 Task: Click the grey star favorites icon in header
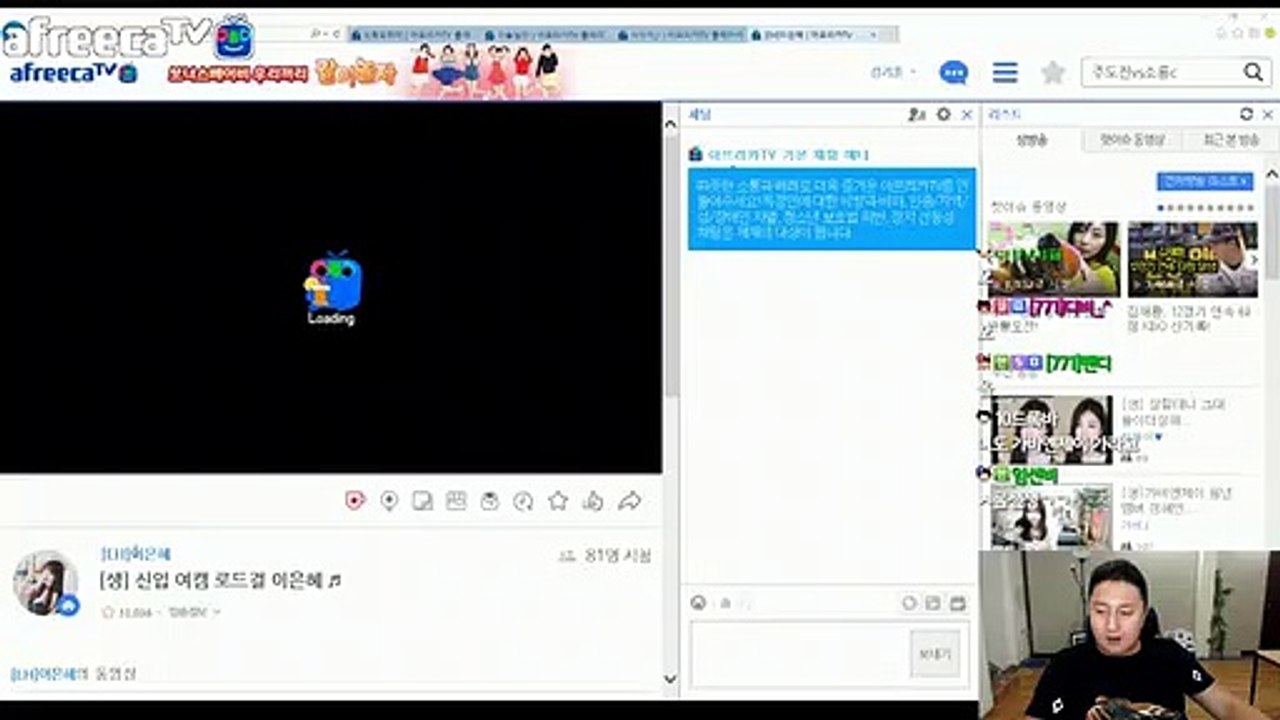click(x=1053, y=72)
